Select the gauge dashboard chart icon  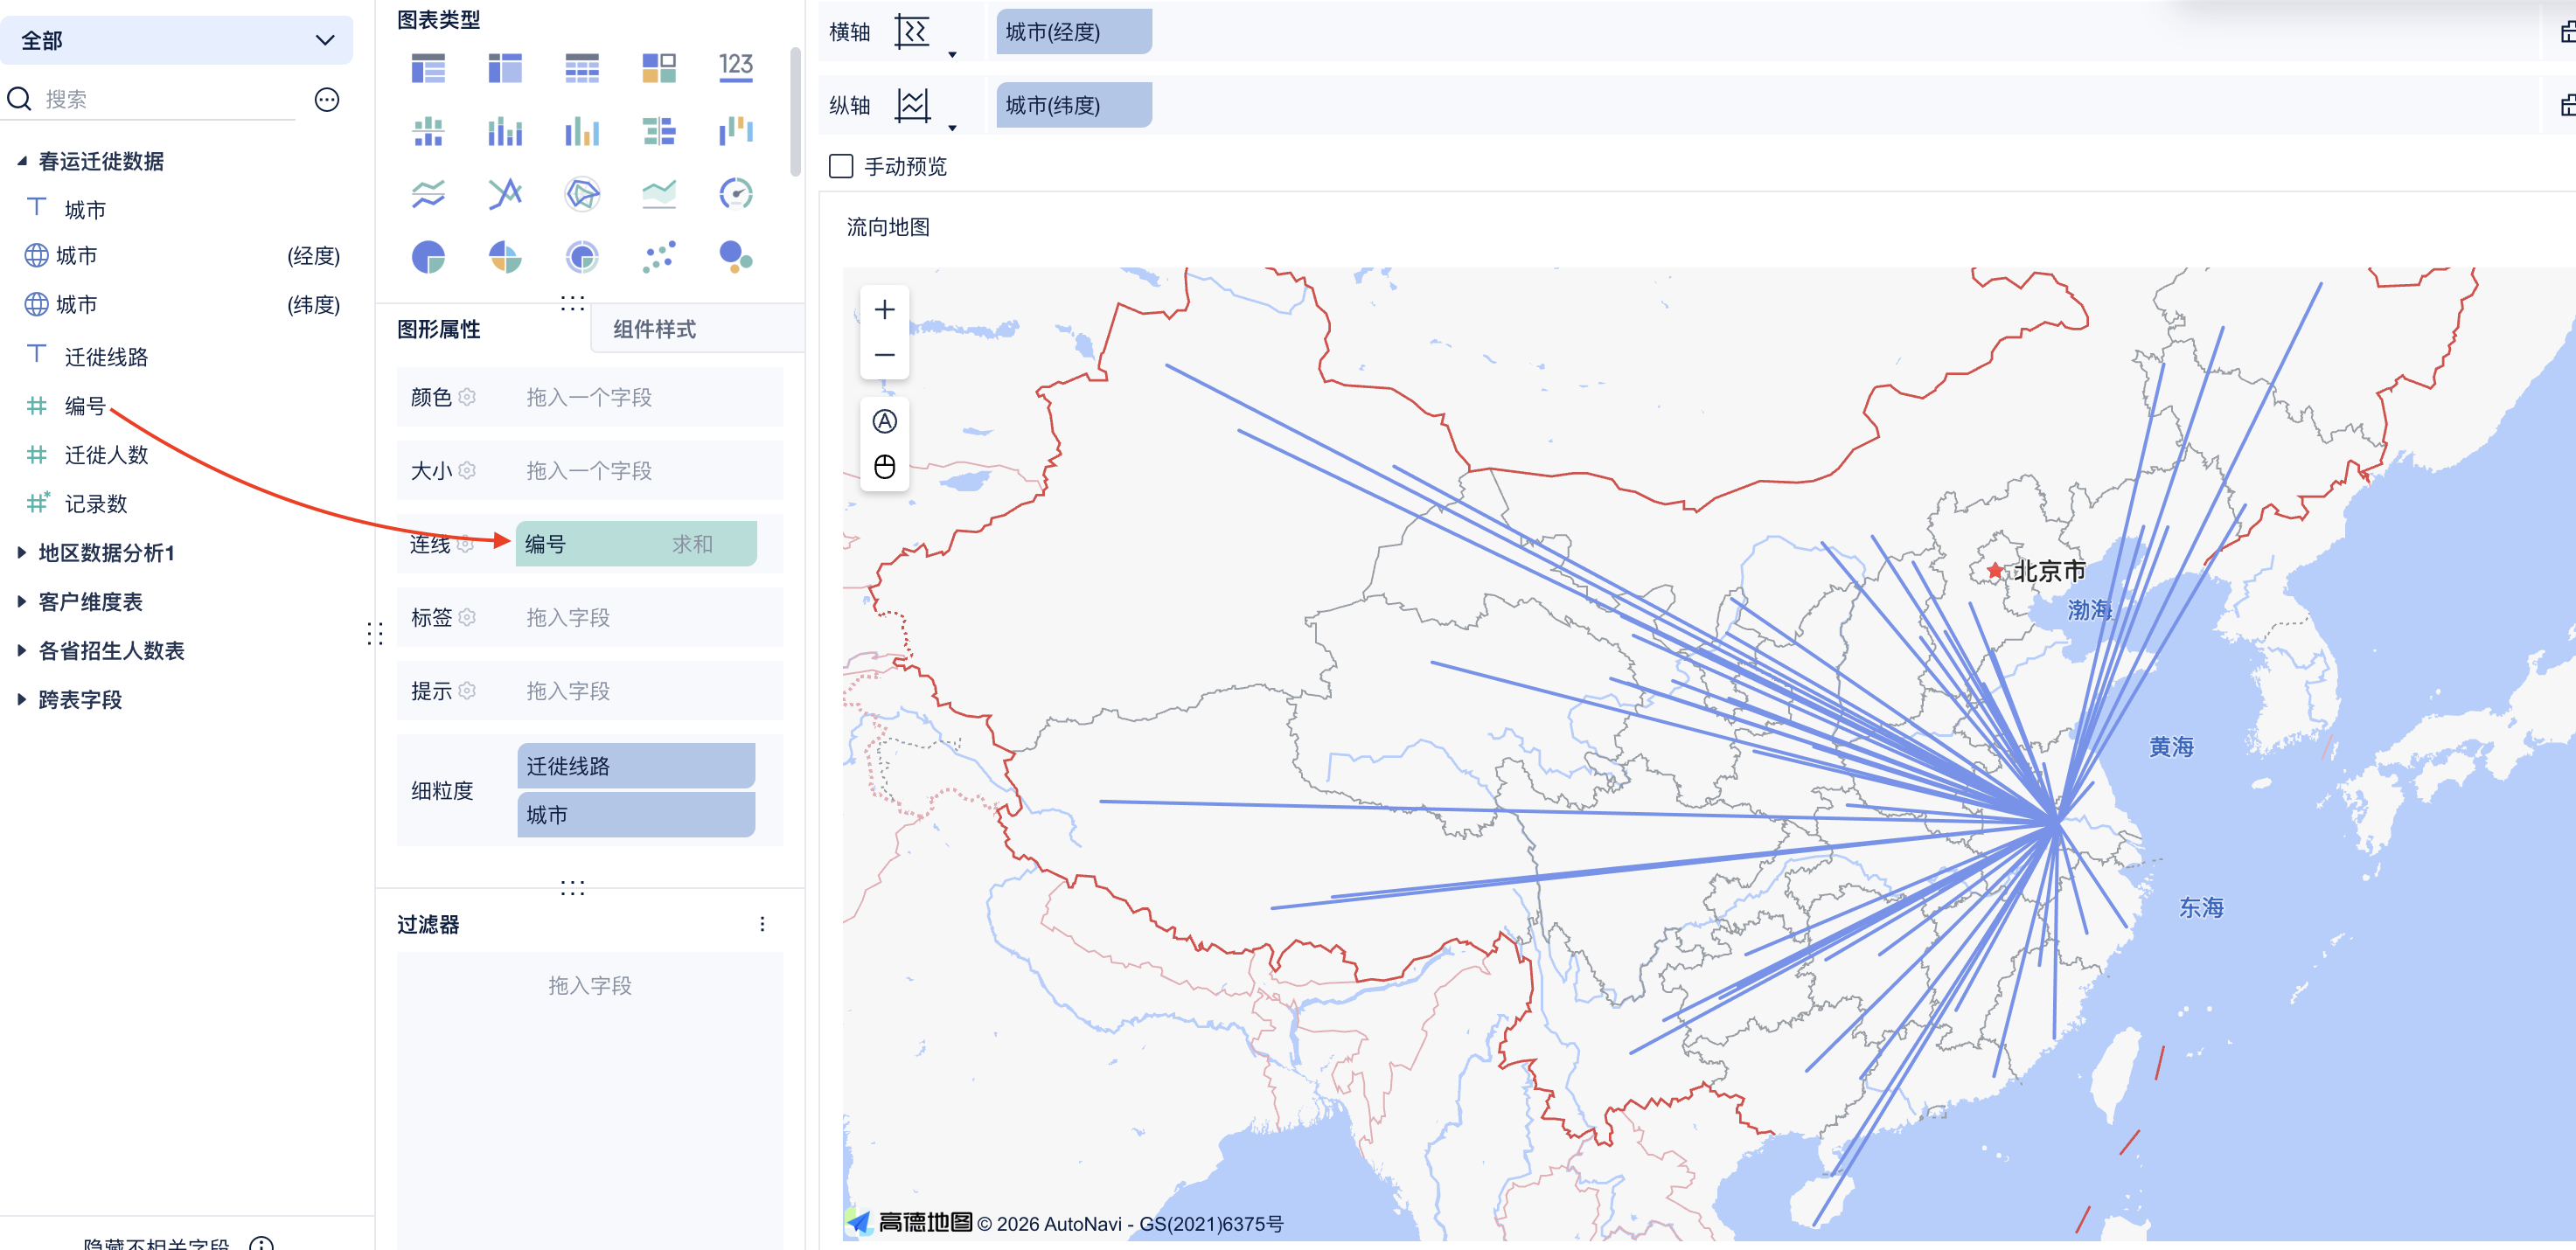pos(736,193)
